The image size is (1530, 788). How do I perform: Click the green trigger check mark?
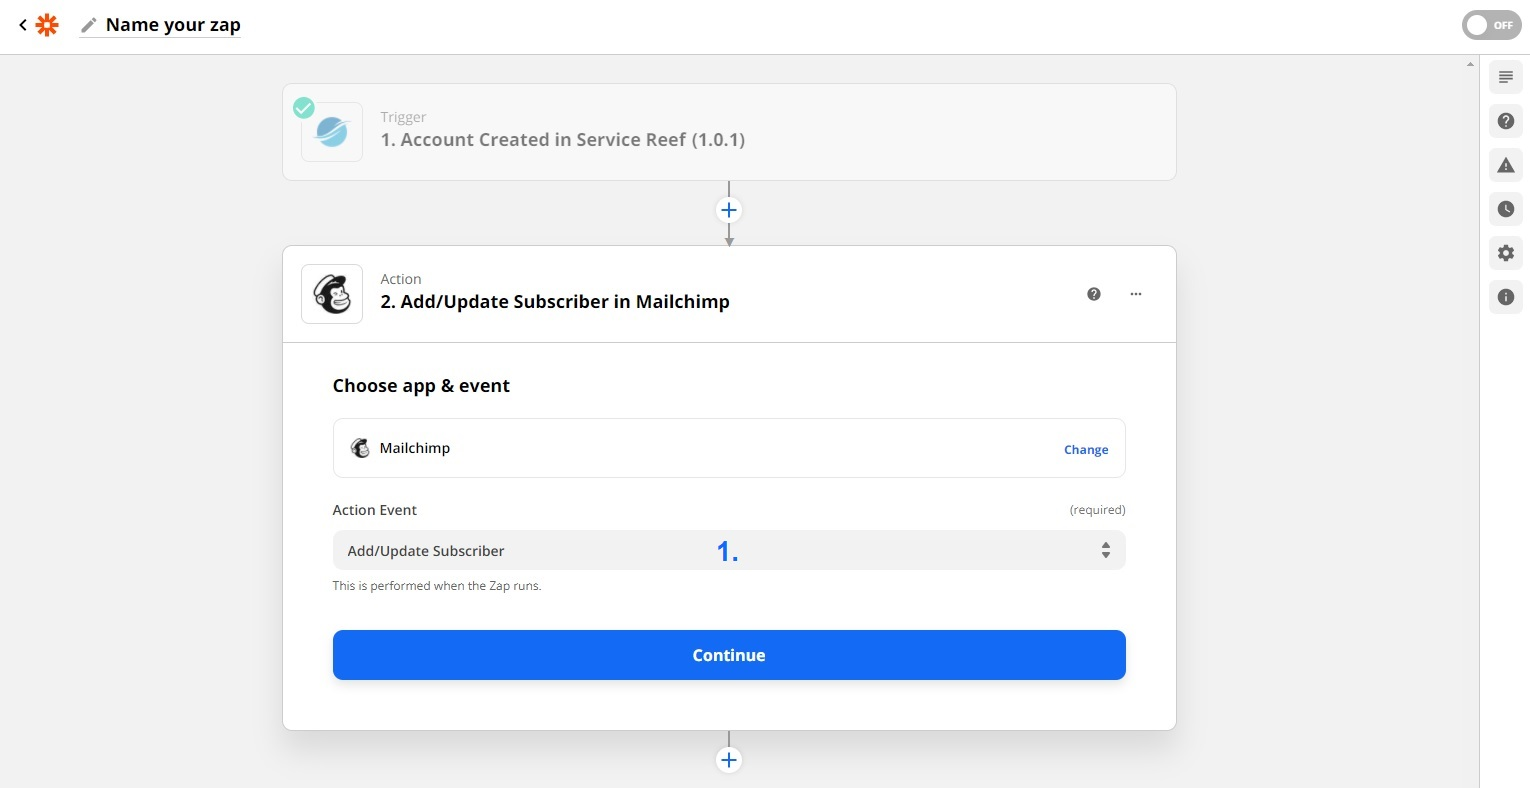pyautogui.click(x=304, y=108)
